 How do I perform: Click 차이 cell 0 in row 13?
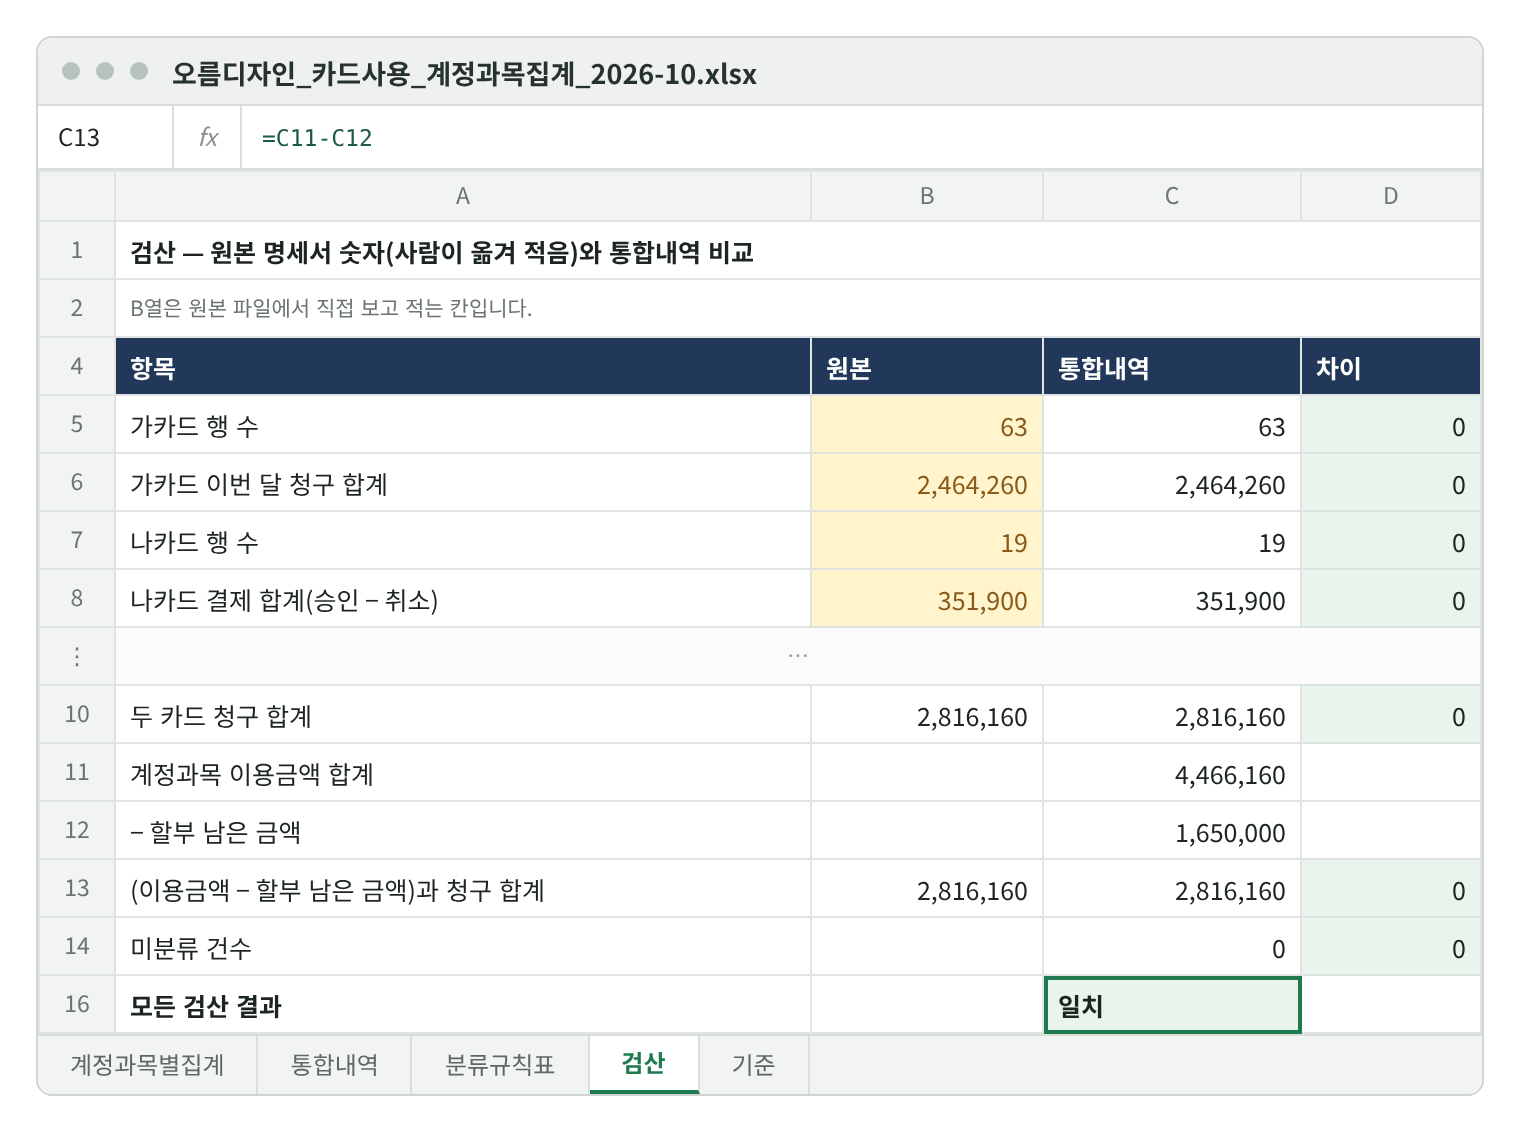point(1391,889)
